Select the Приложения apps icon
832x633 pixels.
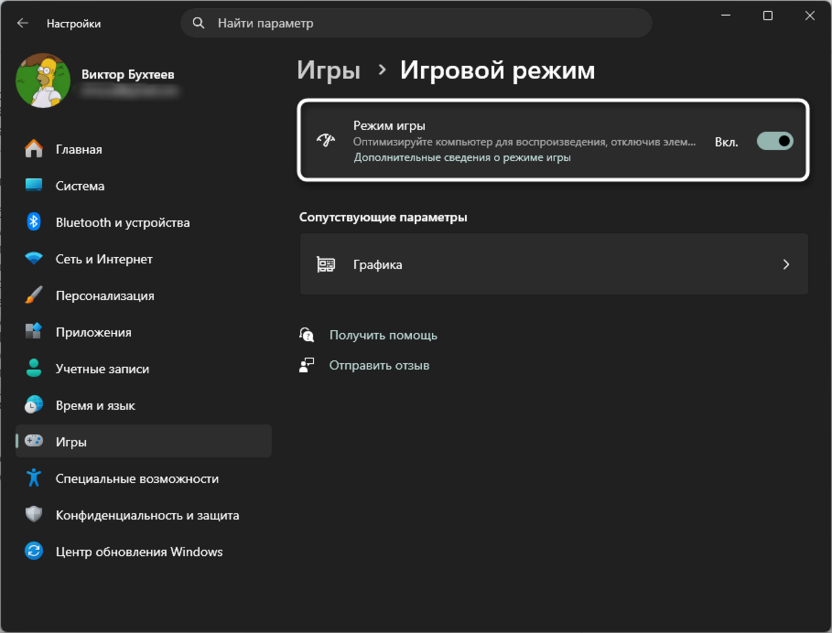tap(34, 332)
